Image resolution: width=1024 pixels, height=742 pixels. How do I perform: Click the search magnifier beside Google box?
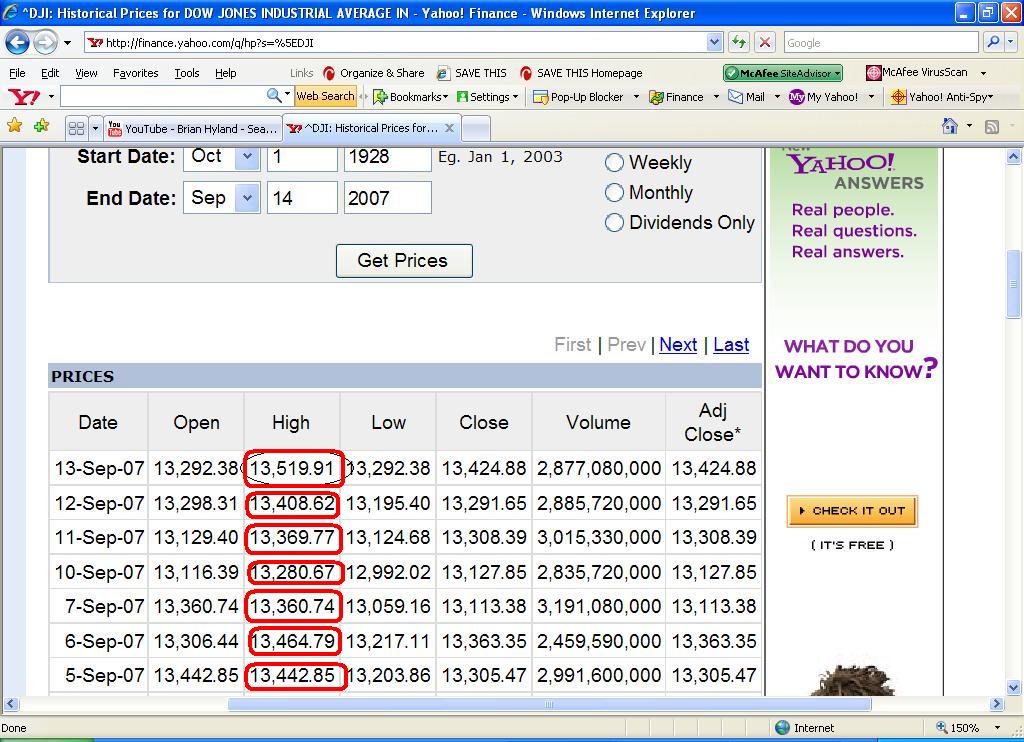coord(992,42)
